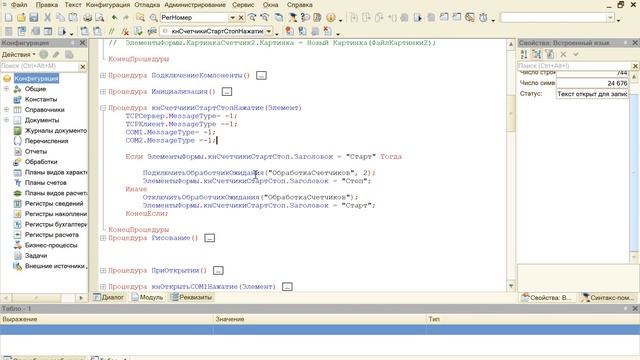Clear the Свойства panel search with X
Image resolution: width=640 pixels, height=360 pixels.
(x=635, y=66)
